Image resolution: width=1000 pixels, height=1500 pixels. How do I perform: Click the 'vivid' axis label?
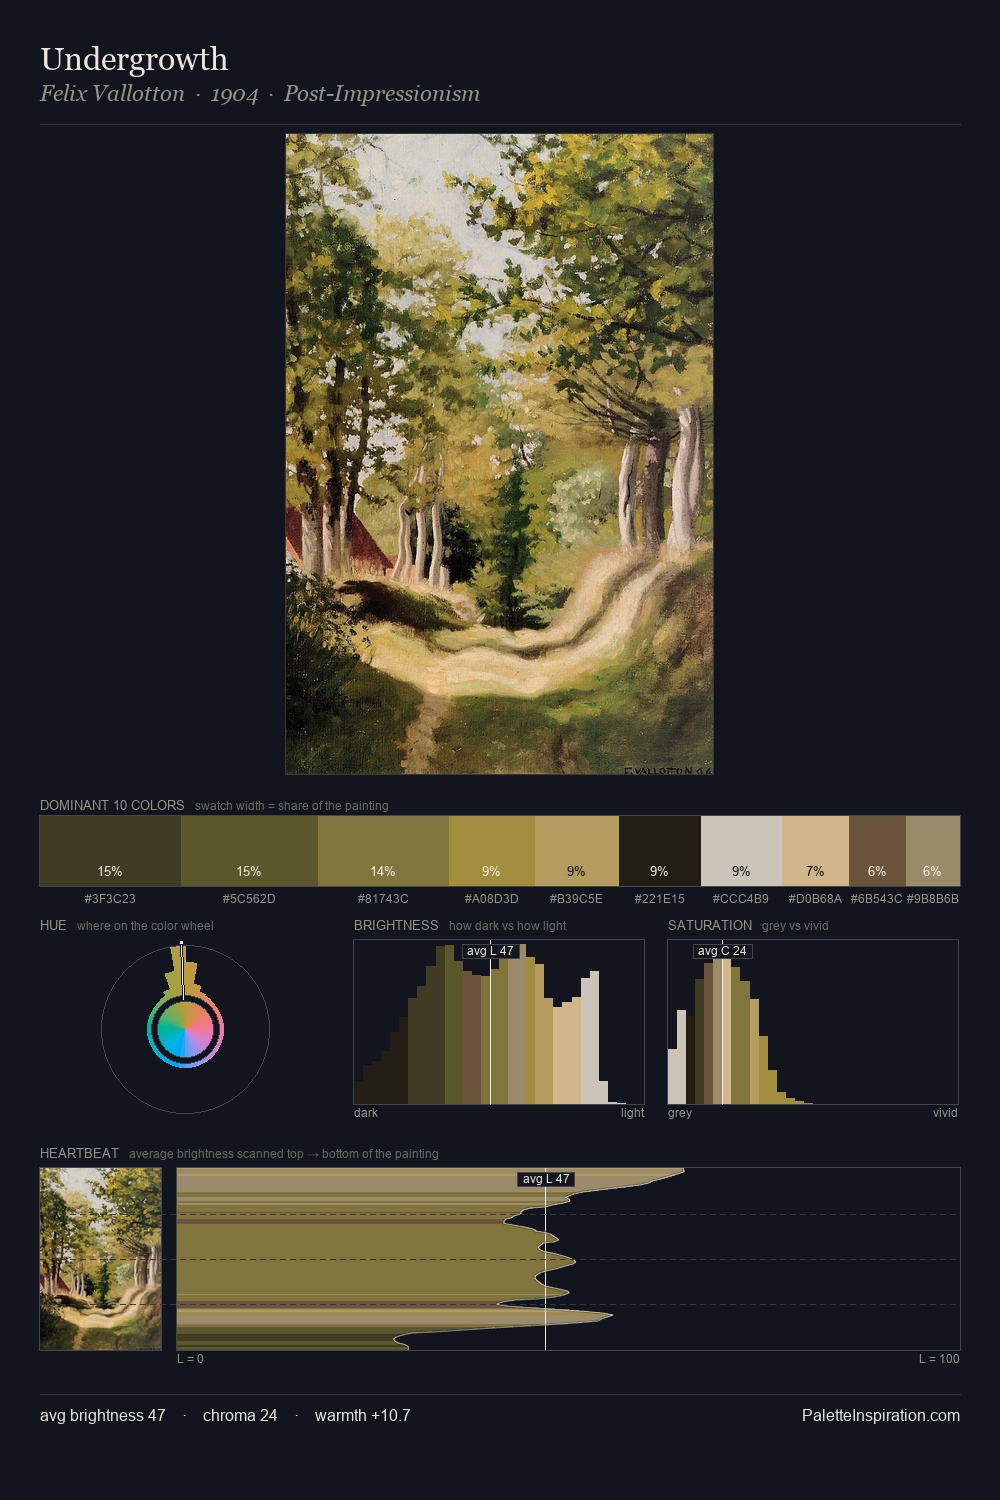pos(945,1113)
